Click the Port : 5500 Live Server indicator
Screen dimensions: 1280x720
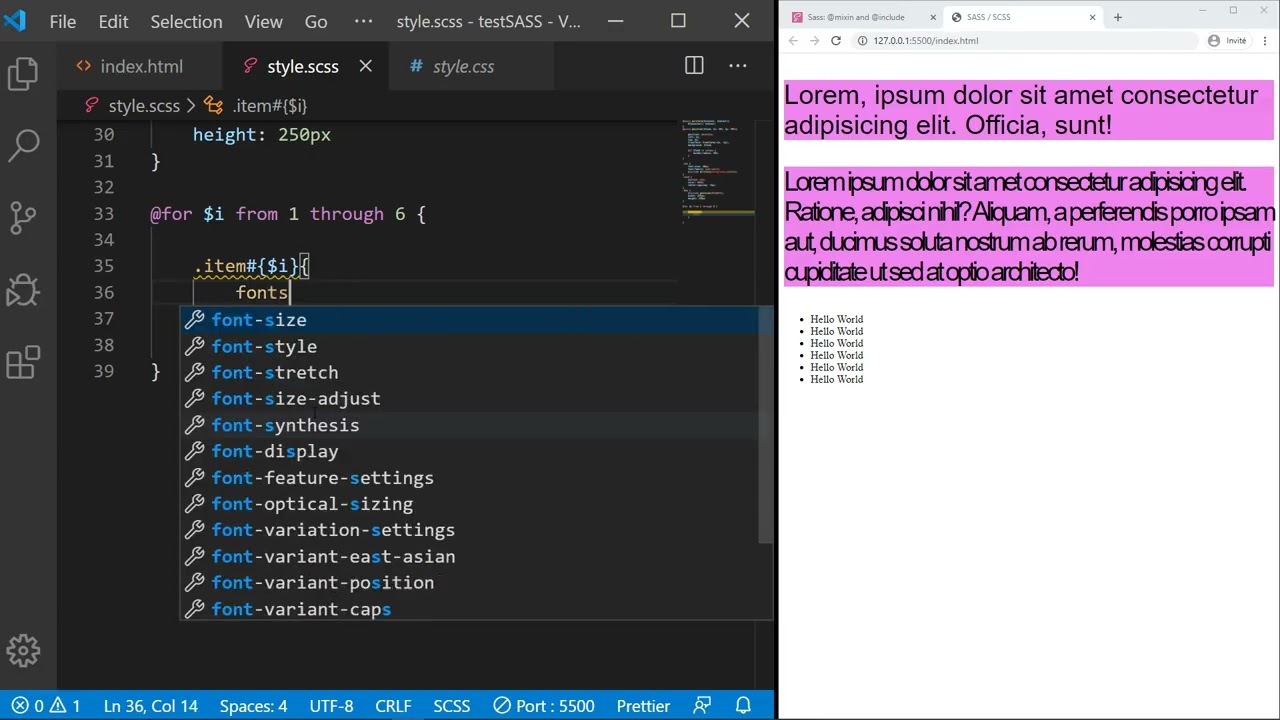click(x=544, y=706)
